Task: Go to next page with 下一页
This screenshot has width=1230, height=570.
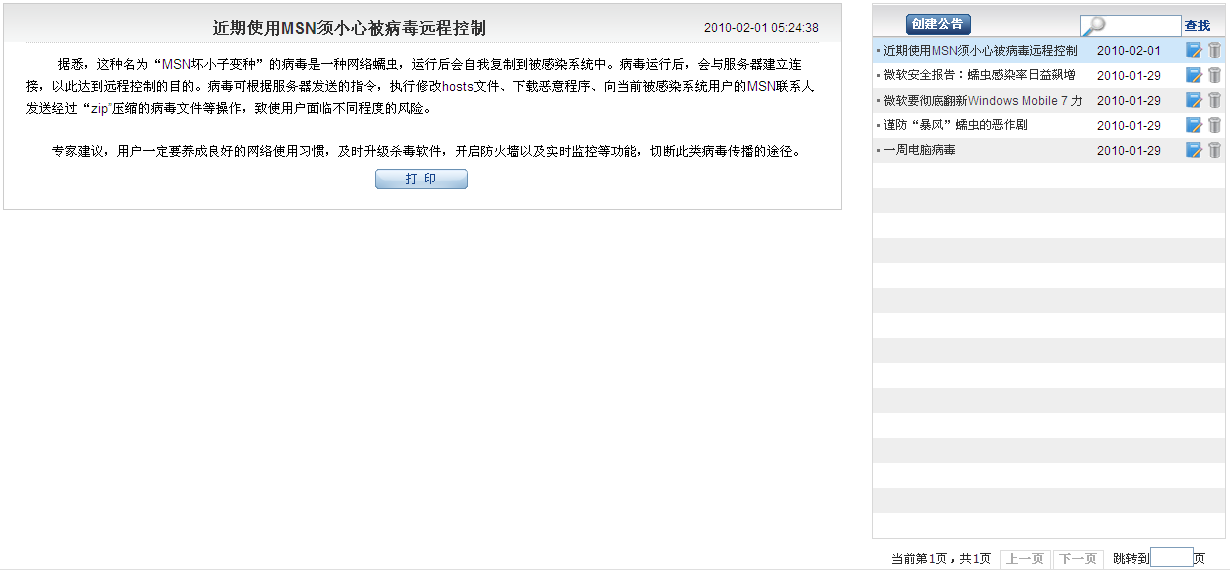Action: point(1078,559)
